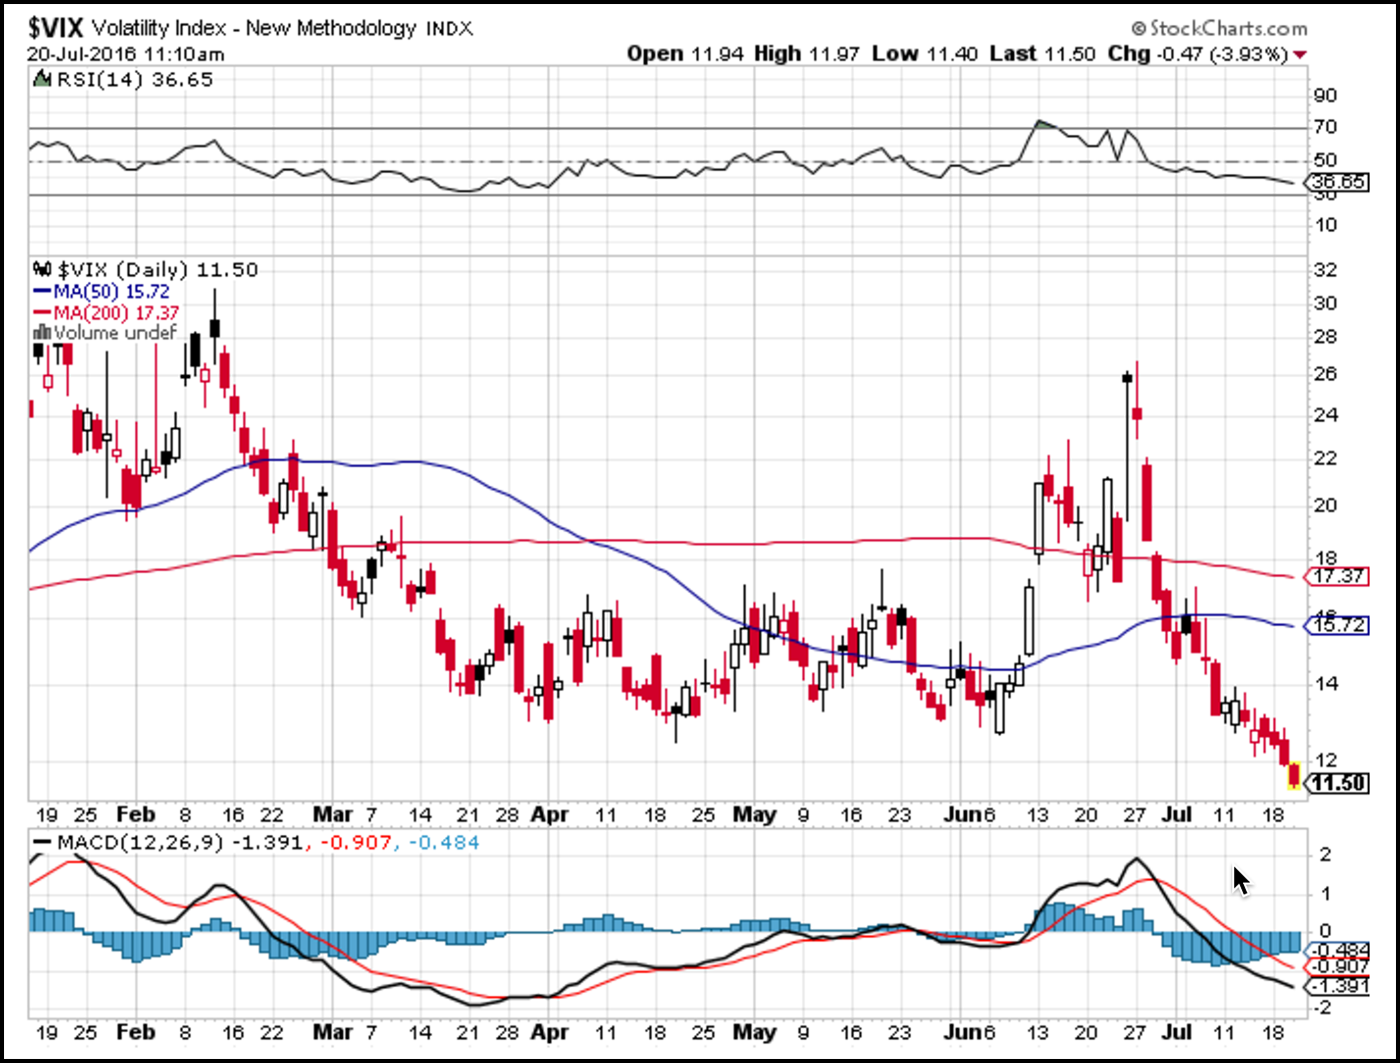Screen dimensions: 1400x1063
Task: Click the $VIX ticker symbol in header
Action: coord(58,27)
